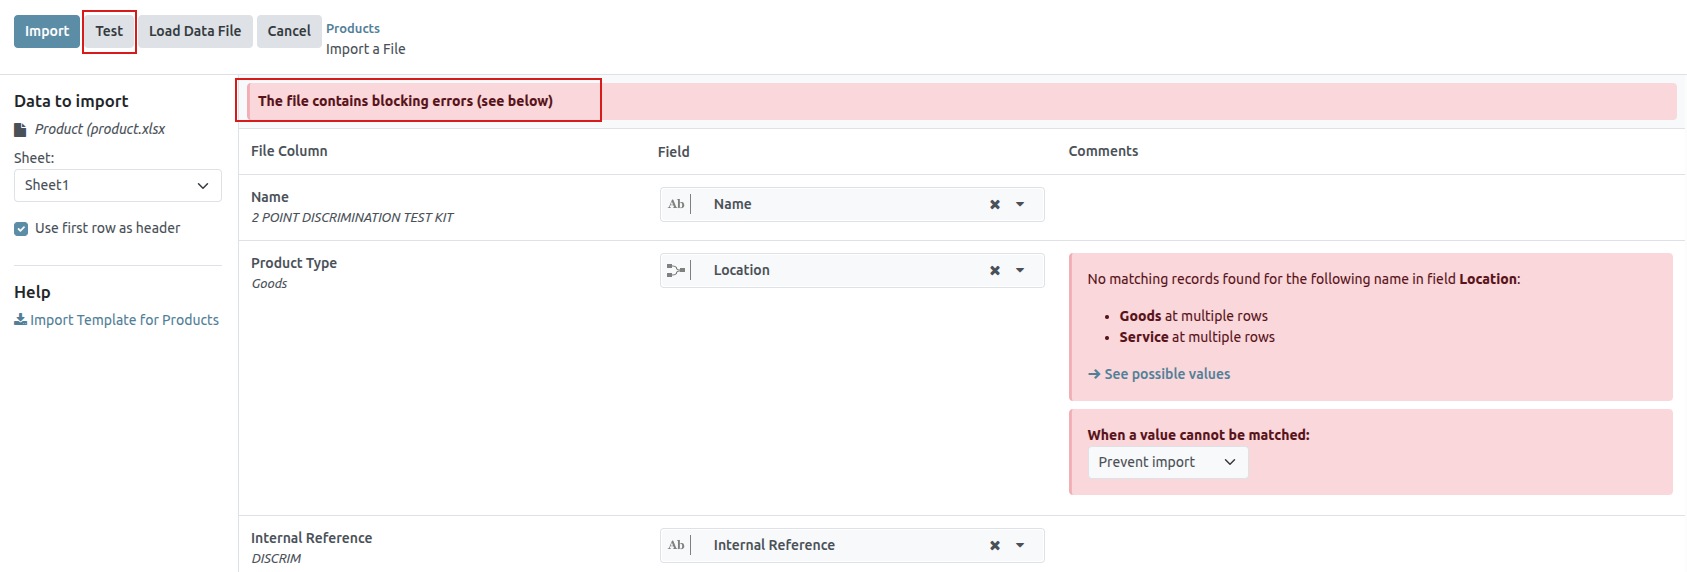The height and width of the screenshot is (572, 1687).
Task: Expand the Name field dropdown arrow
Action: coord(1020,204)
